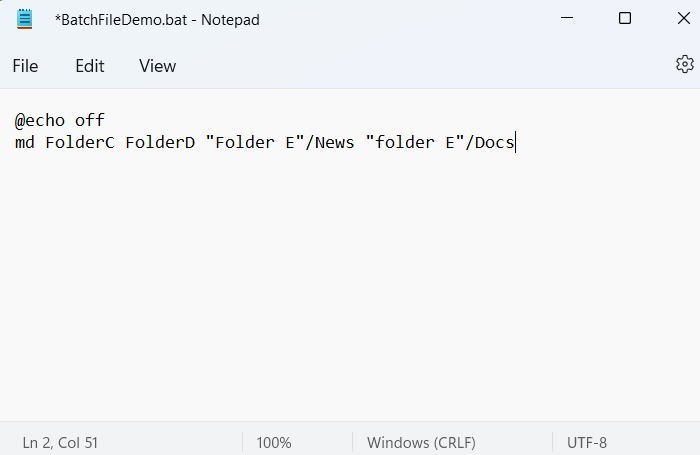Open Notepad settings gear icon
700x455 pixels.
pos(684,64)
